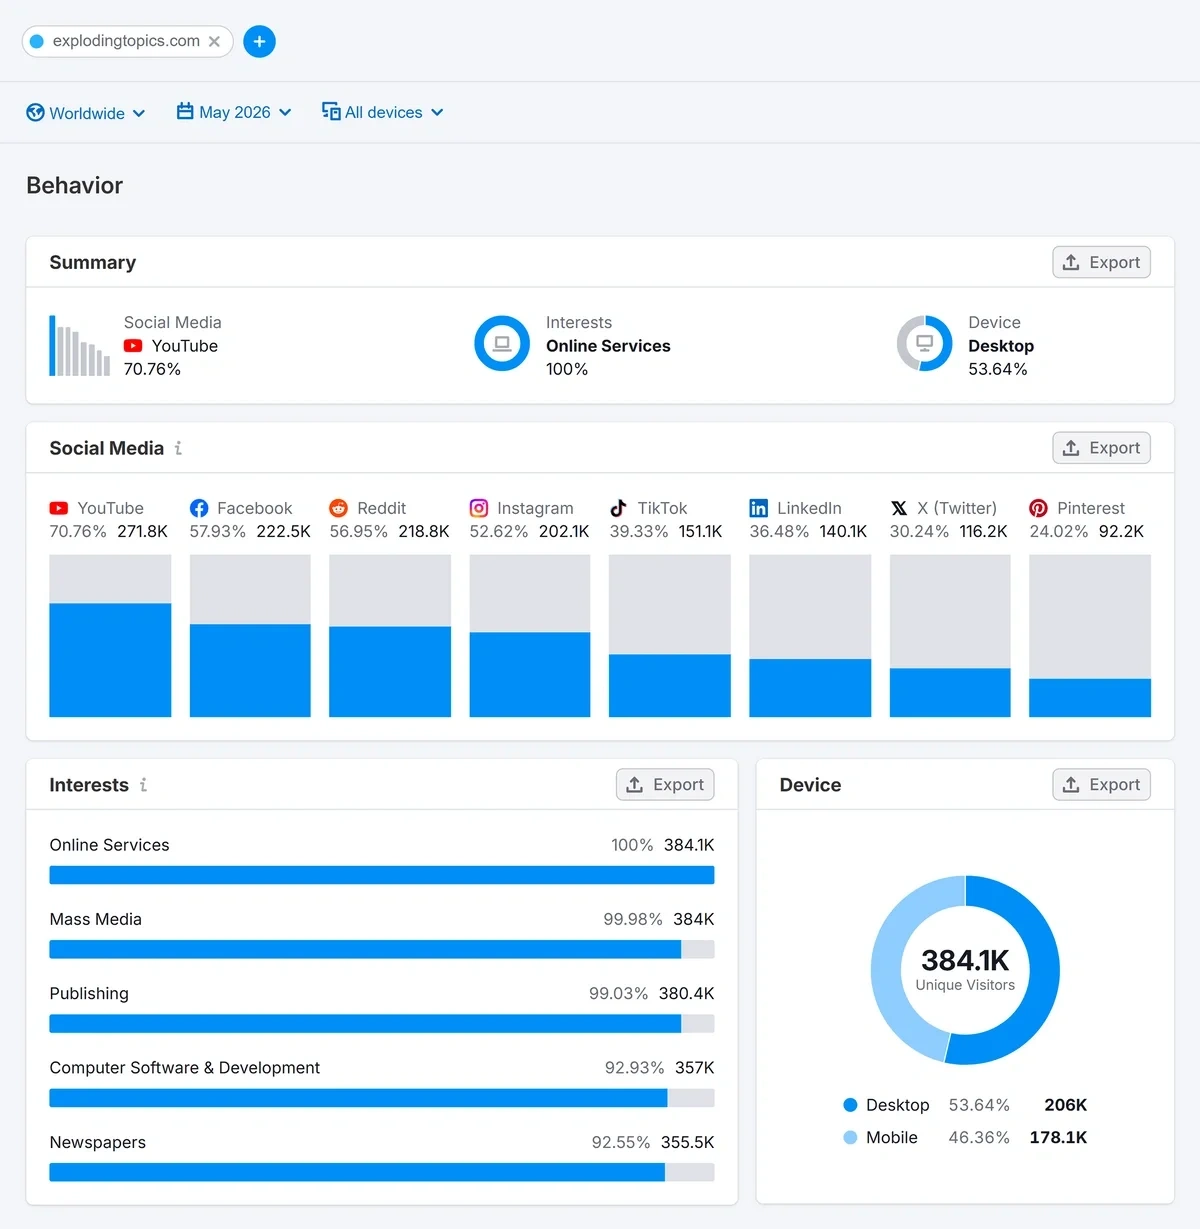Screen dimensions: 1200x1229
Task: Add a competitor with the plus button
Action: tap(259, 41)
